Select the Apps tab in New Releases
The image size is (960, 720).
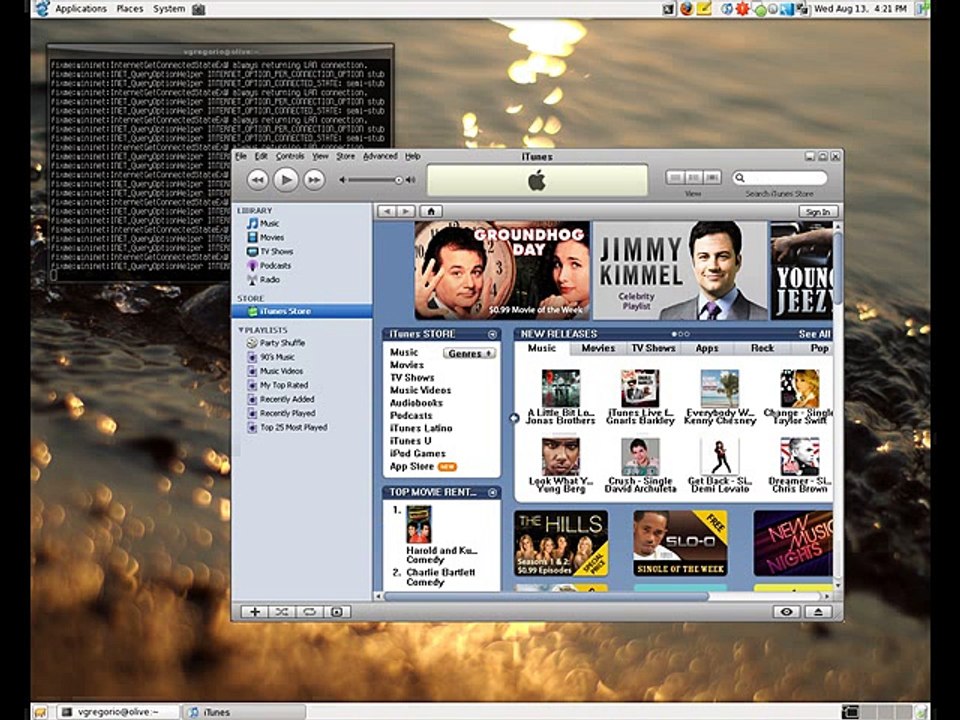tap(707, 348)
